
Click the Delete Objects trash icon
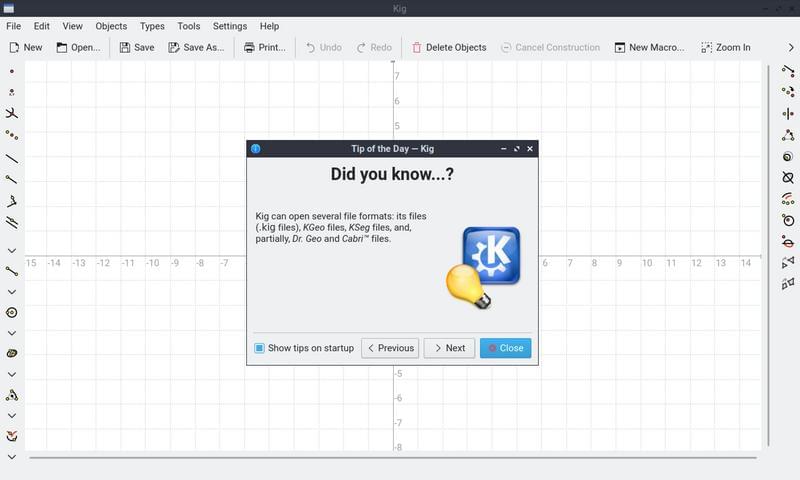point(417,47)
